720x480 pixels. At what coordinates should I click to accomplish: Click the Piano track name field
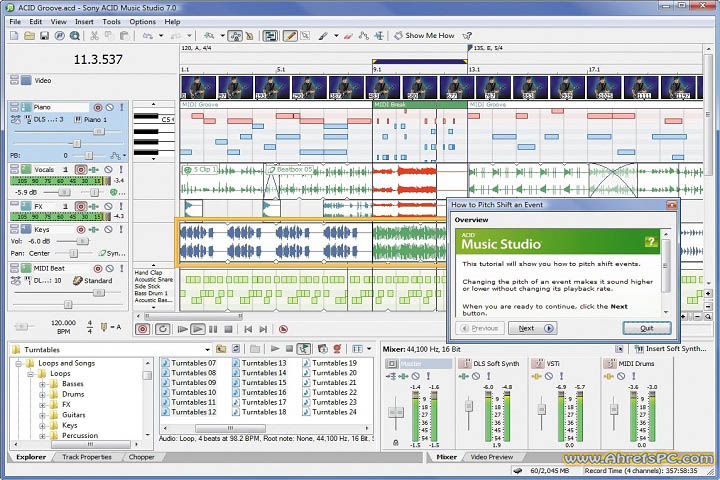click(x=60, y=107)
